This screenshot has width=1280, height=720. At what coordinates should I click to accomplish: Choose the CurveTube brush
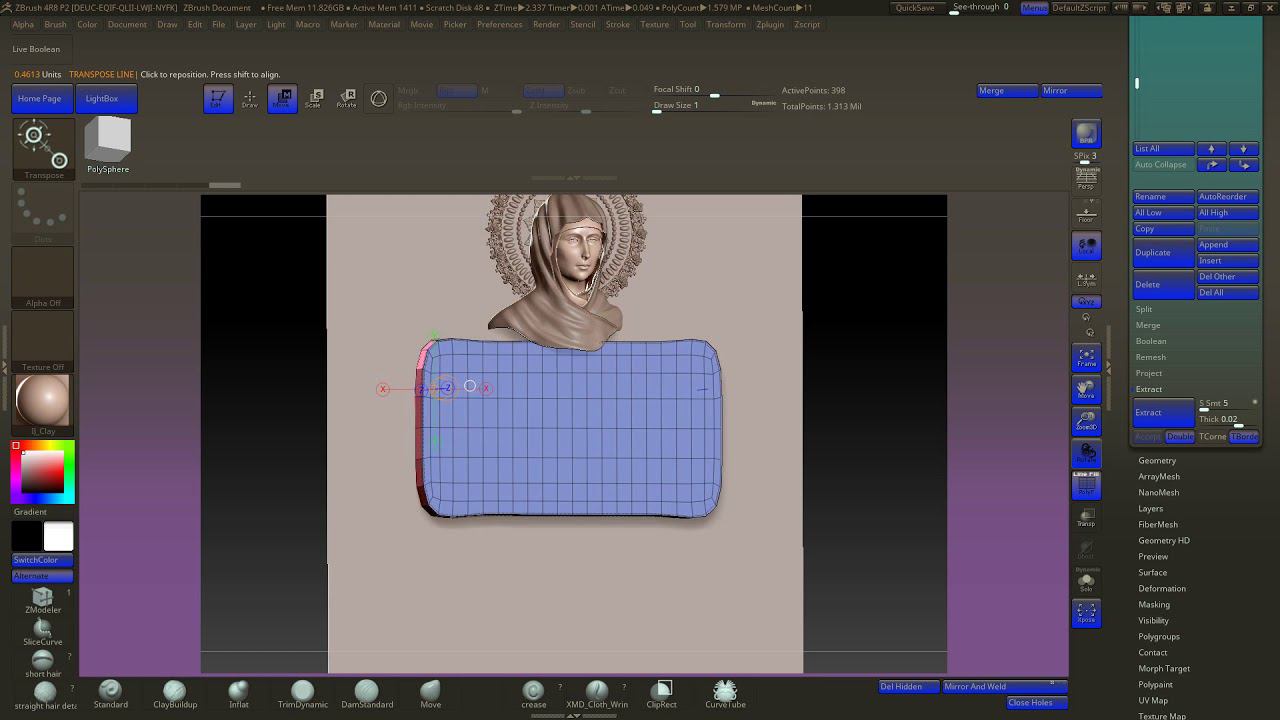coord(725,692)
